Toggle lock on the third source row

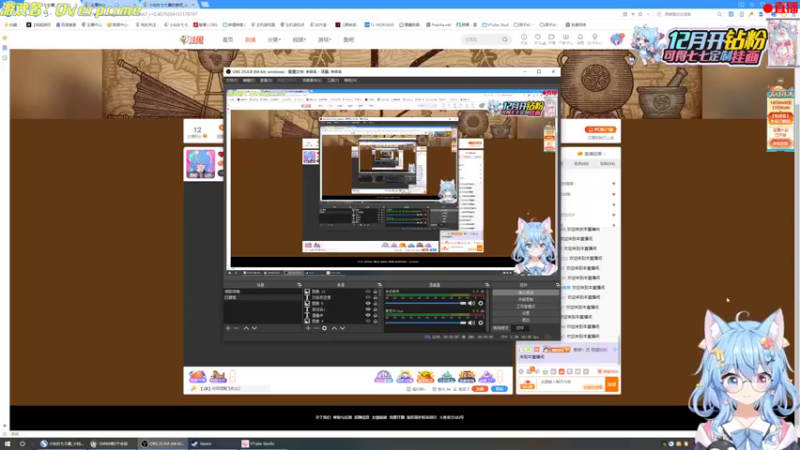(x=376, y=304)
